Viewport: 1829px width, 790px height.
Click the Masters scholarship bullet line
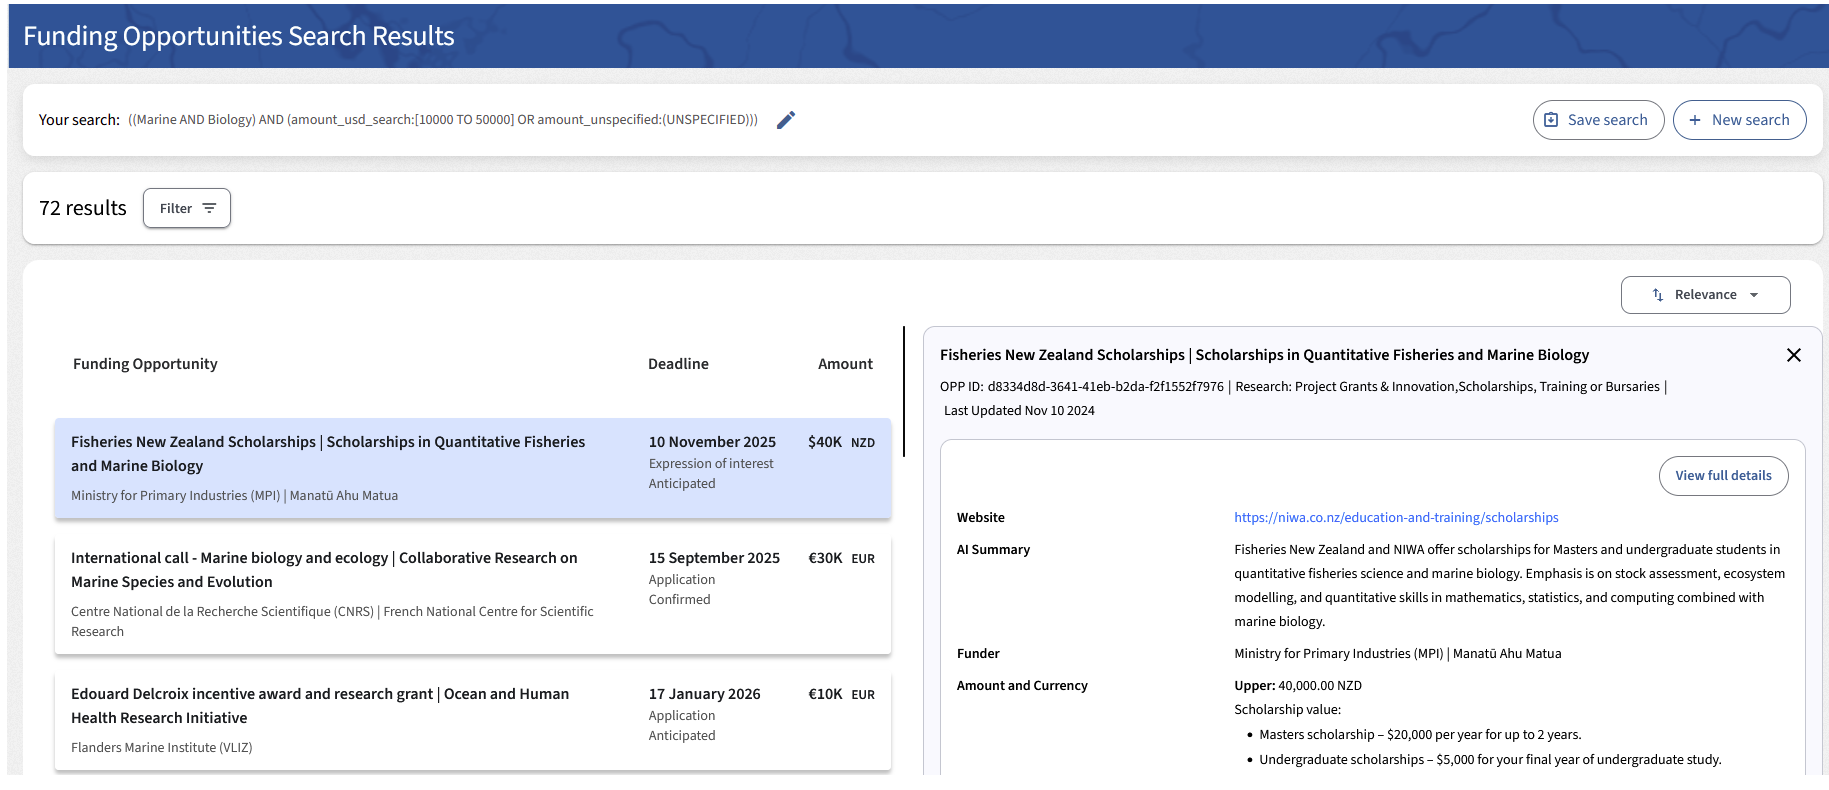[1420, 735]
